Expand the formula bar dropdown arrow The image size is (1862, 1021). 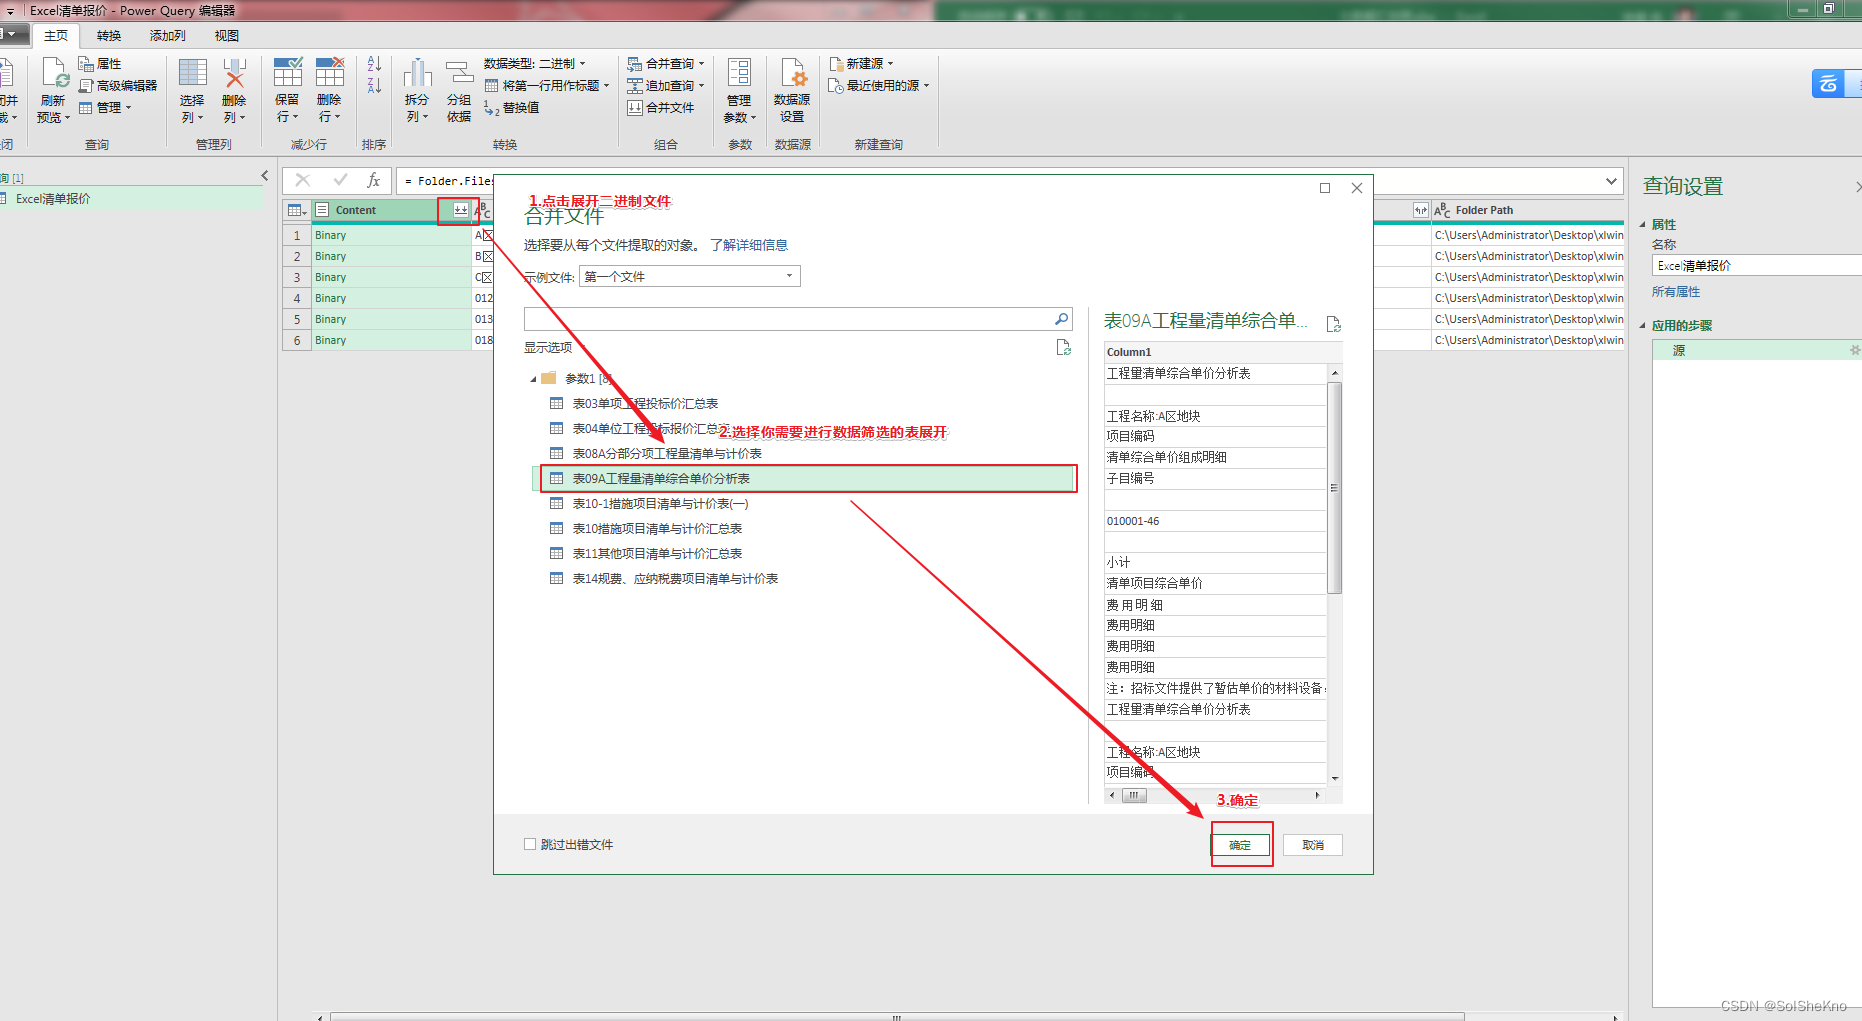pos(1611,181)
